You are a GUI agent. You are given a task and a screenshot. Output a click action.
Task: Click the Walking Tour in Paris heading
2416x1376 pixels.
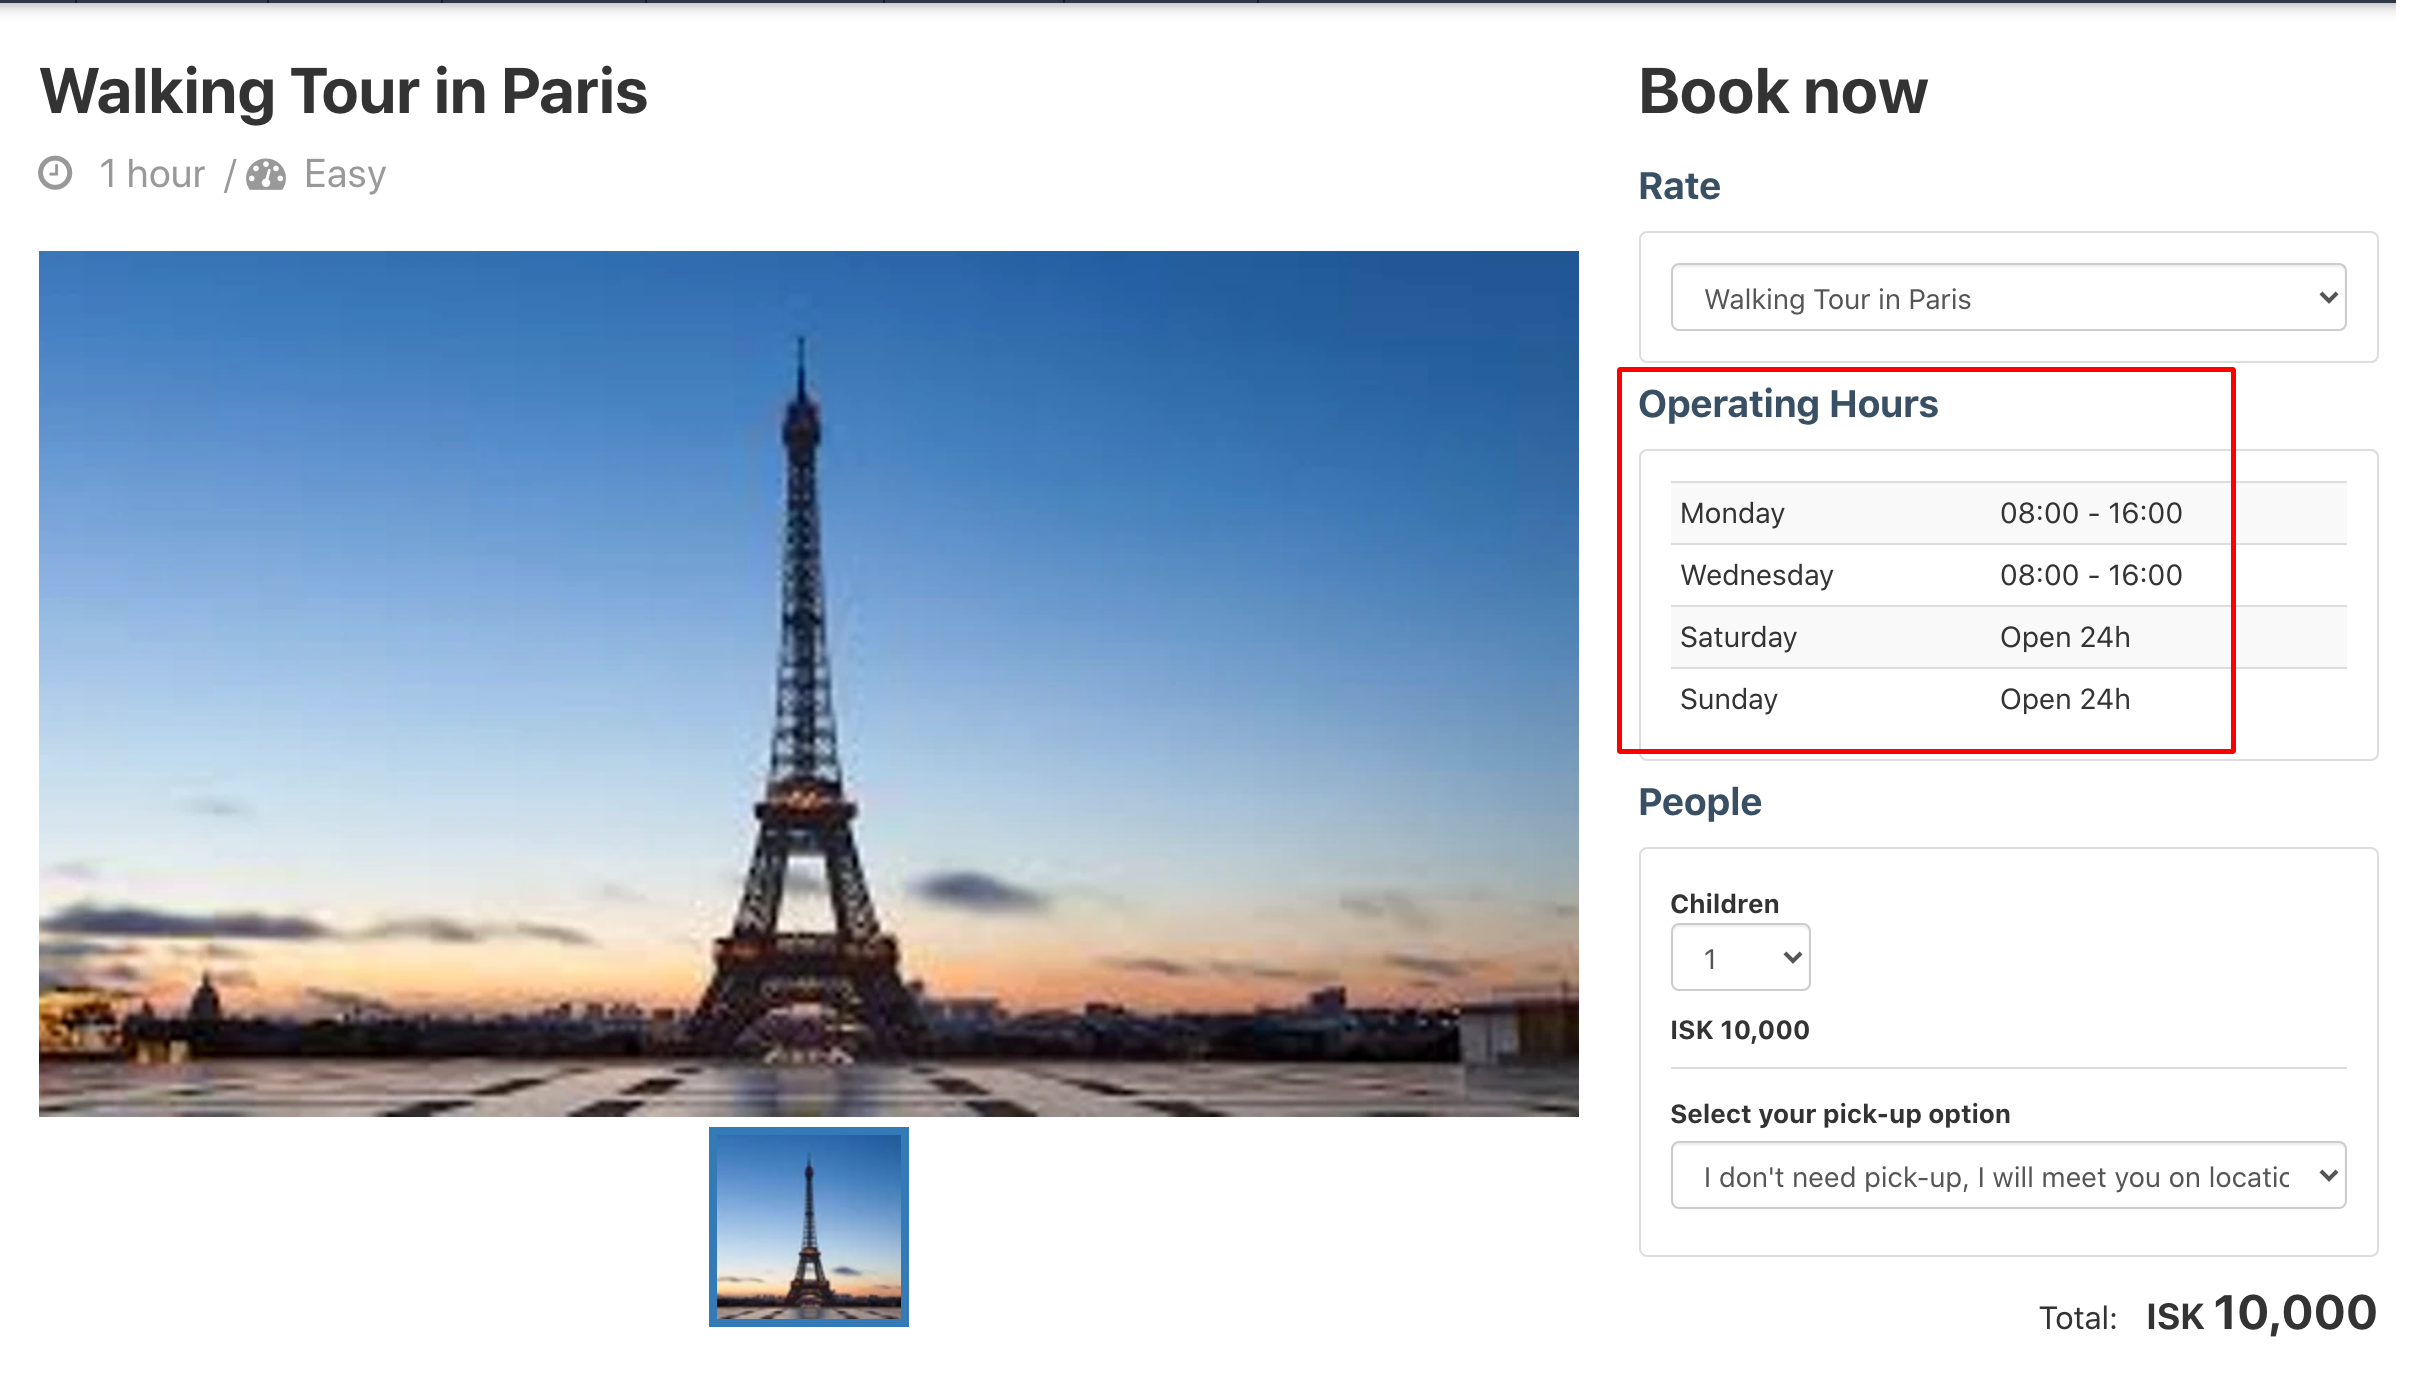pyautogui.click(x=344, y=92)
